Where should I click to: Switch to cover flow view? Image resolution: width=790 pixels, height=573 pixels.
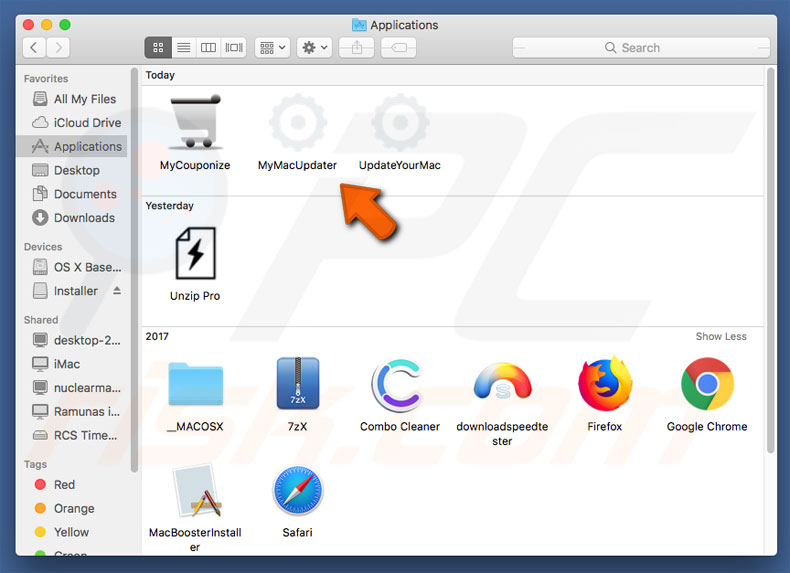(x=234, y=47)
